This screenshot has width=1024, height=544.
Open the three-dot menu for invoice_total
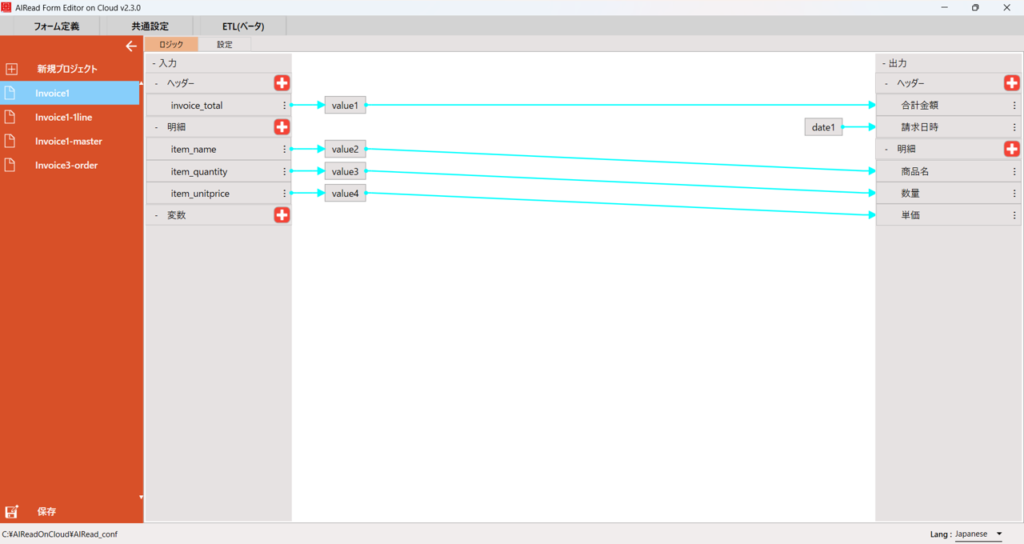click(x=285, y=105)
